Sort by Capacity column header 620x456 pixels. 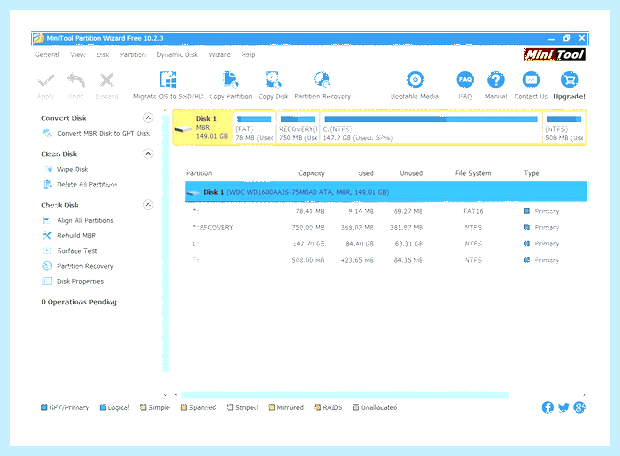(x=311, y=173)
